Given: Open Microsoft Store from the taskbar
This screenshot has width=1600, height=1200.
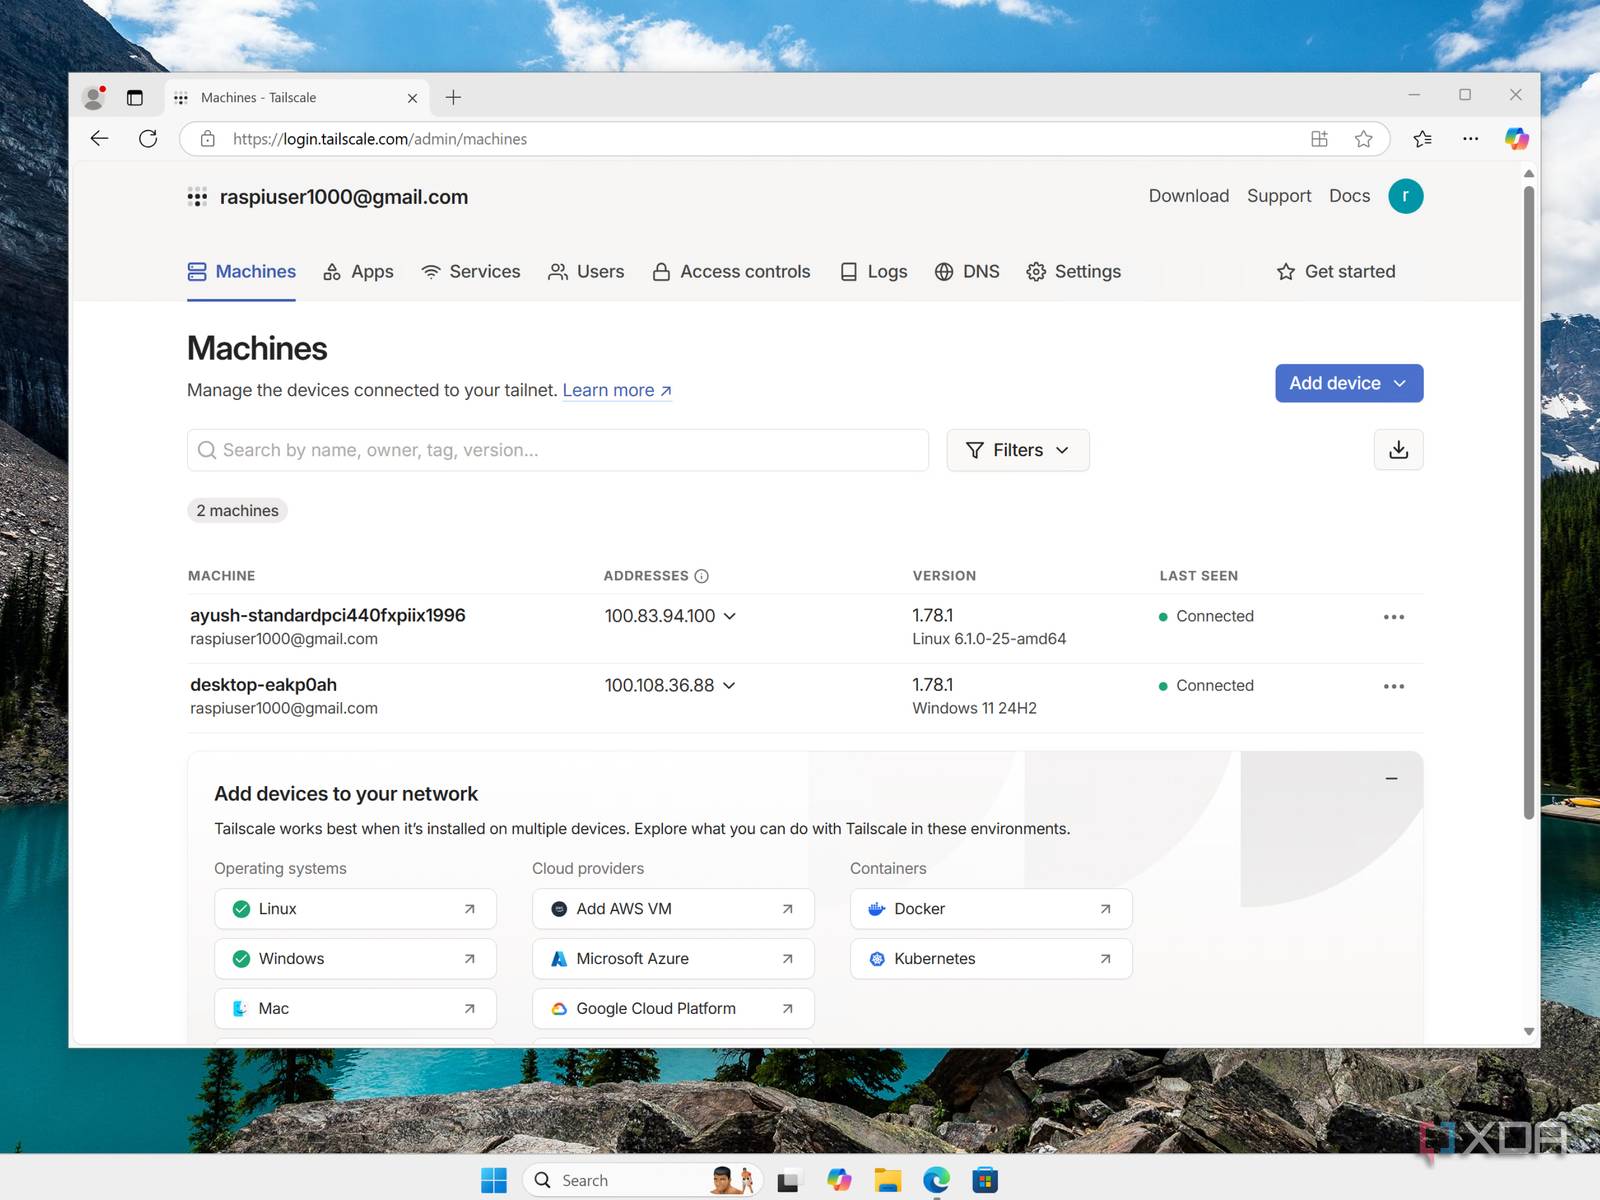Looking at the screenshot, I should click(985, 1181).
